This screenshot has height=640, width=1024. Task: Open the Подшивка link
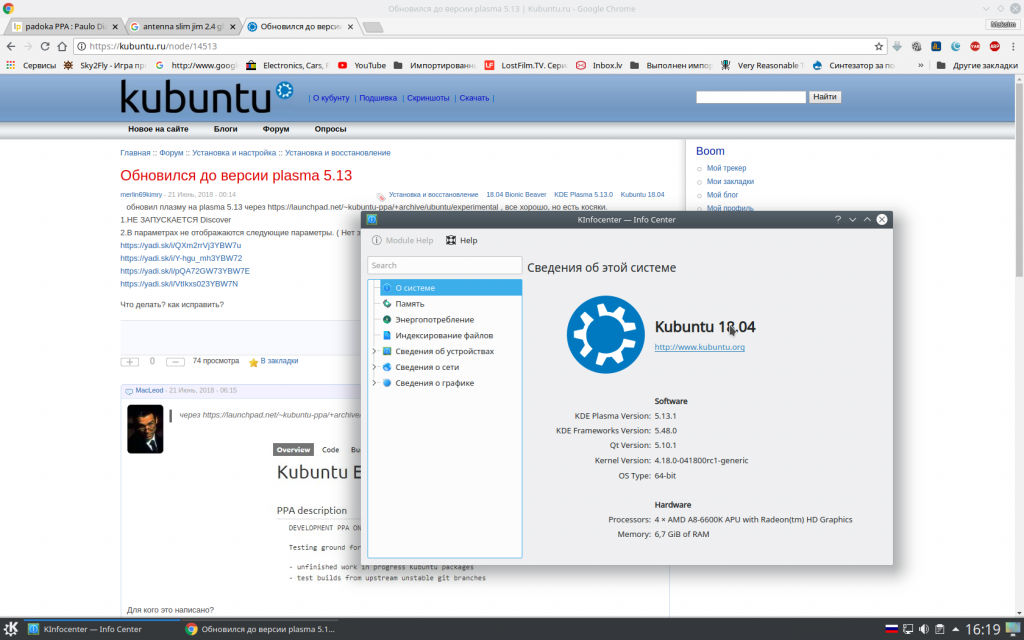(x=378, y=98)
